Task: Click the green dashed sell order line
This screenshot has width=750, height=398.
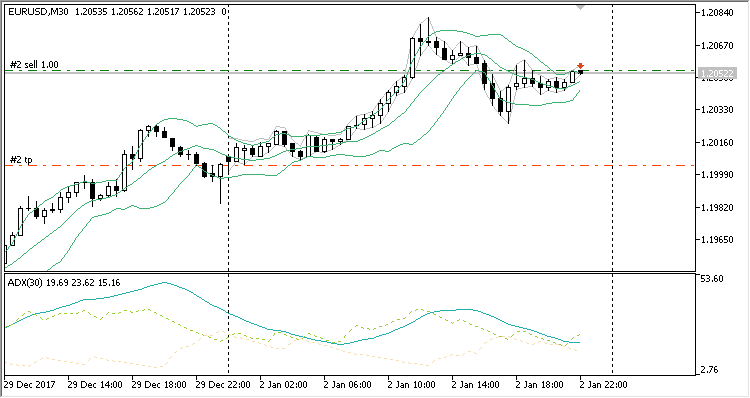Action: [x=349, y=71]
